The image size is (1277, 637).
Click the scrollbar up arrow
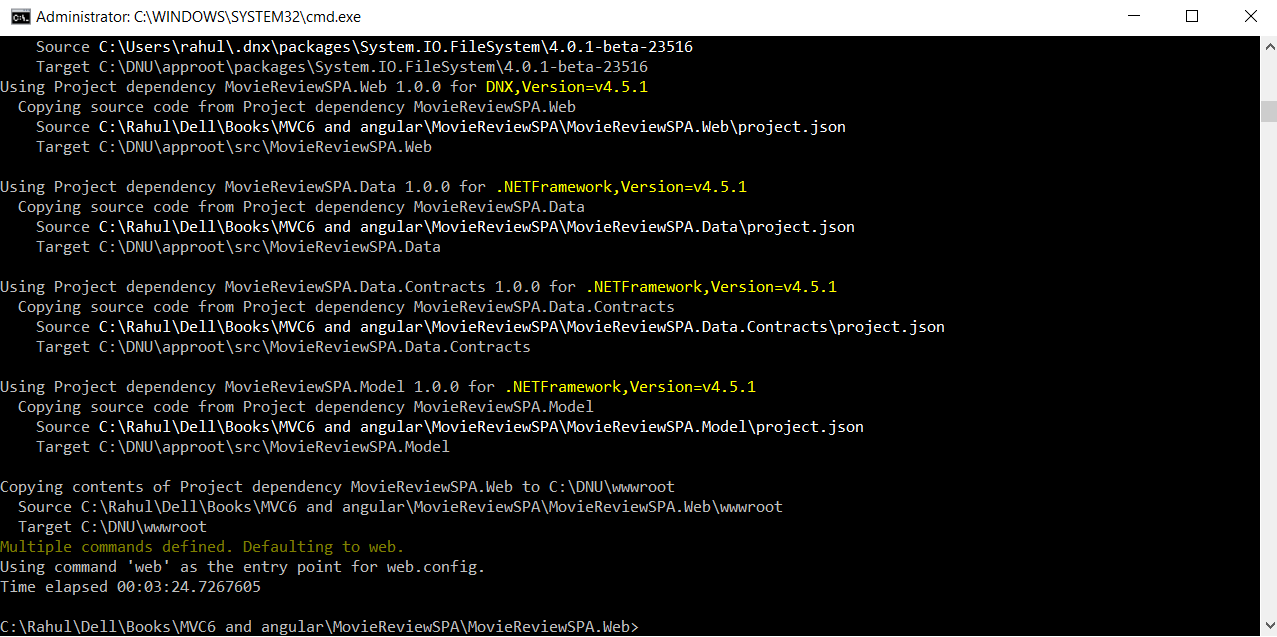(x=1268, y=46)
